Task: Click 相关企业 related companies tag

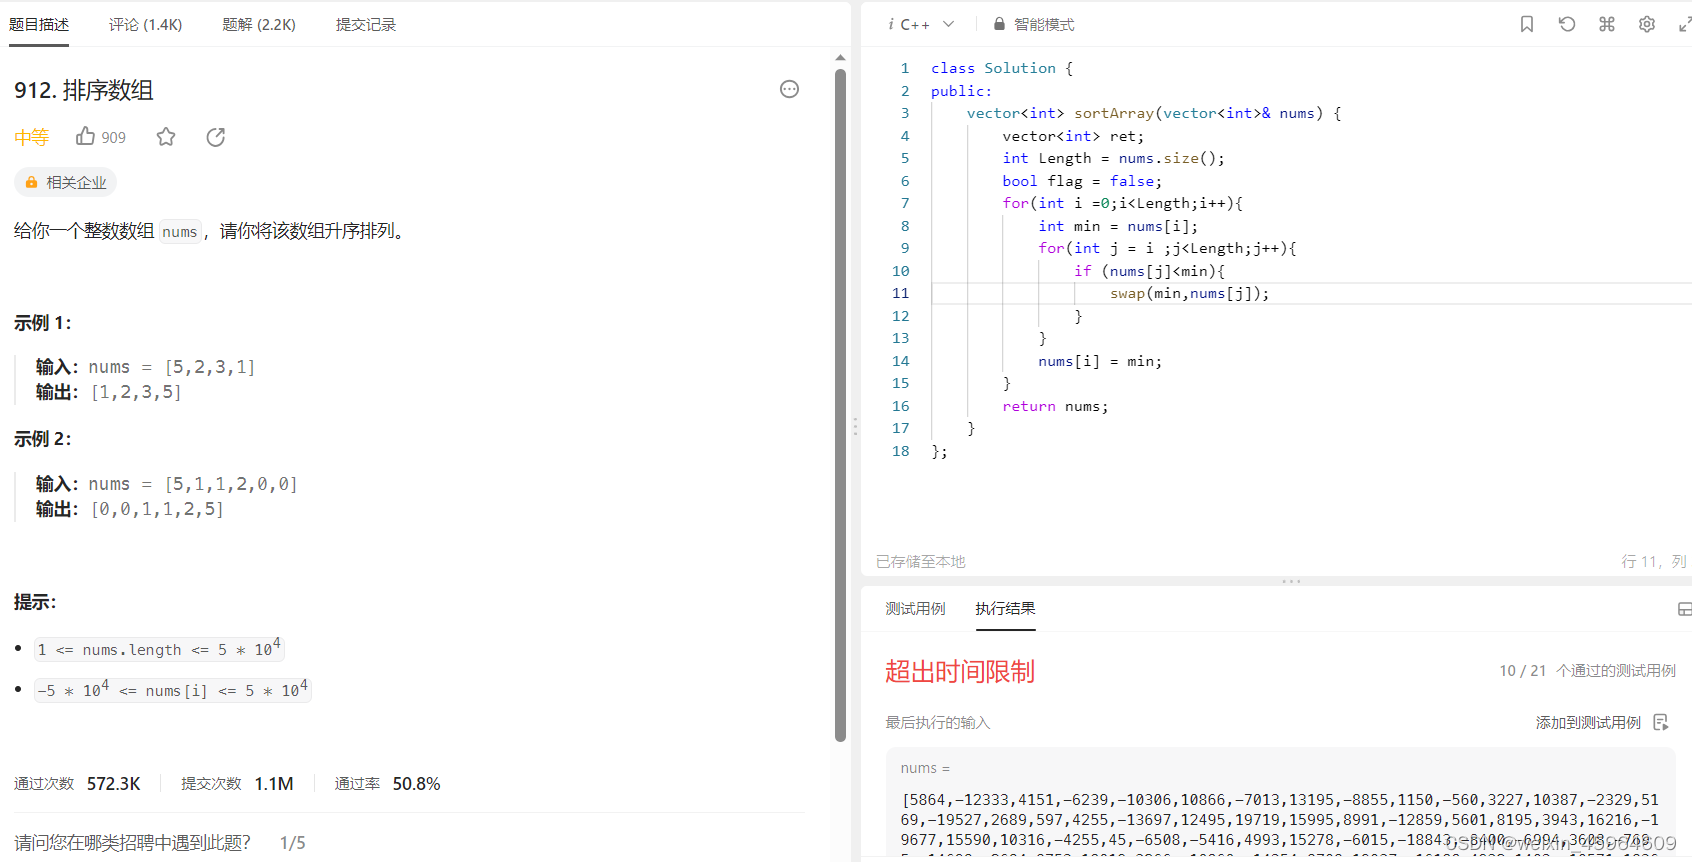Action: click(66, 182)
